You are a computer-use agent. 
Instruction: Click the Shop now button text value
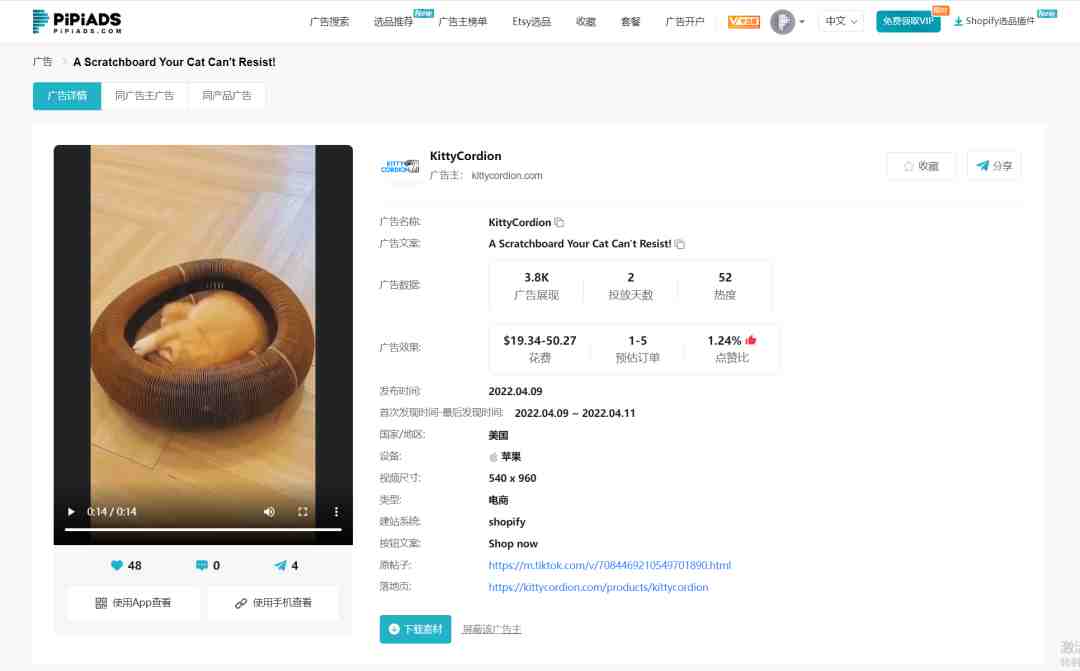tap(513, 544)
